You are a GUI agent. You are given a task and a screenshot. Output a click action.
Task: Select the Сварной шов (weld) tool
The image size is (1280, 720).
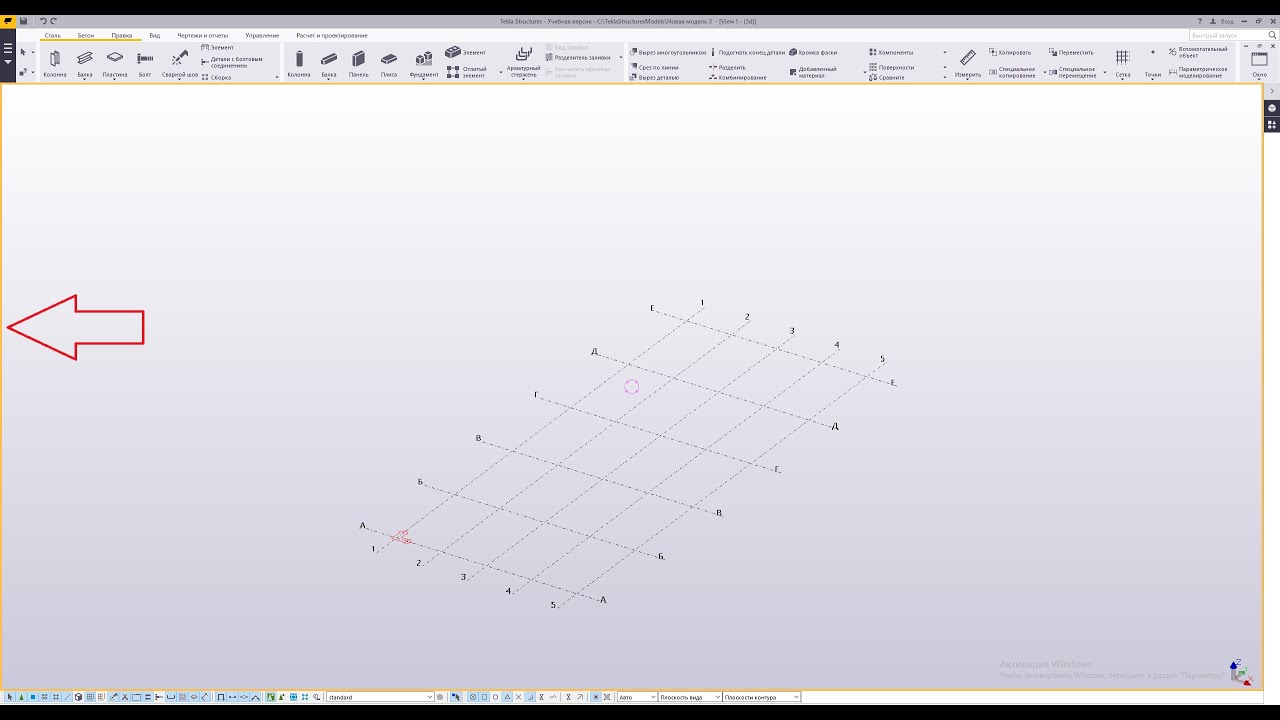(x=180, y=63)
